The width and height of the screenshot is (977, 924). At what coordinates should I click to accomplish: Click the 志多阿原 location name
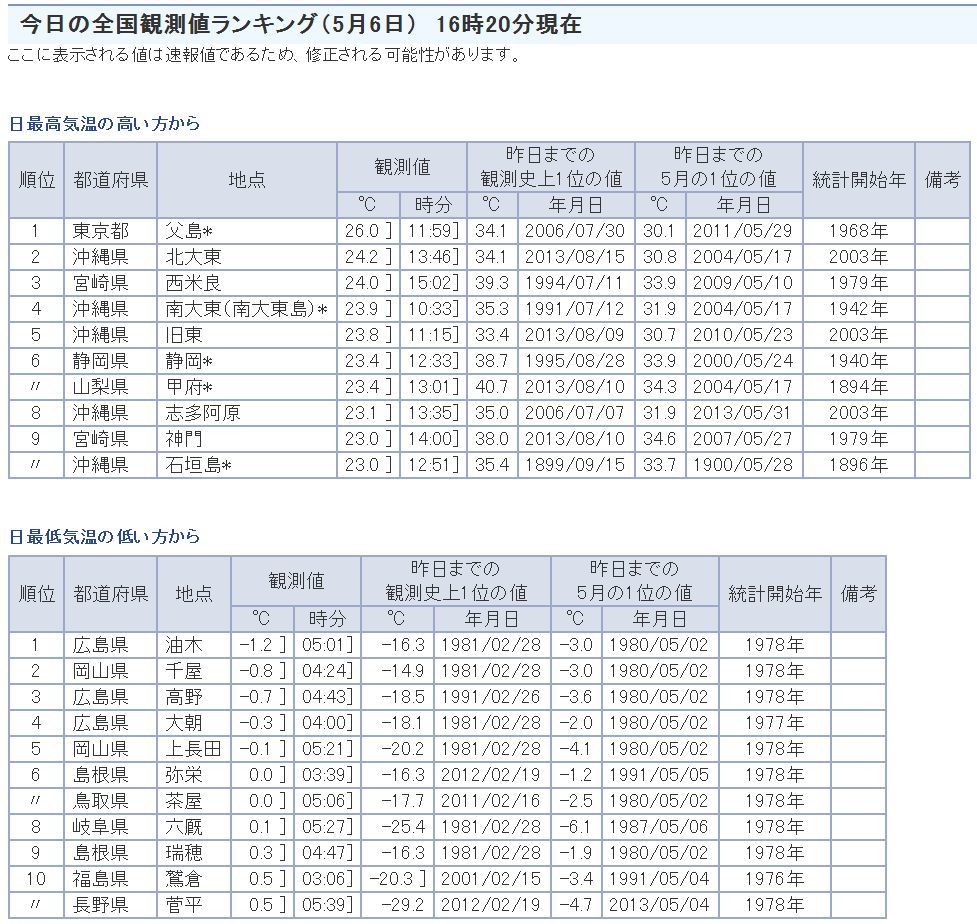point(203,413)
